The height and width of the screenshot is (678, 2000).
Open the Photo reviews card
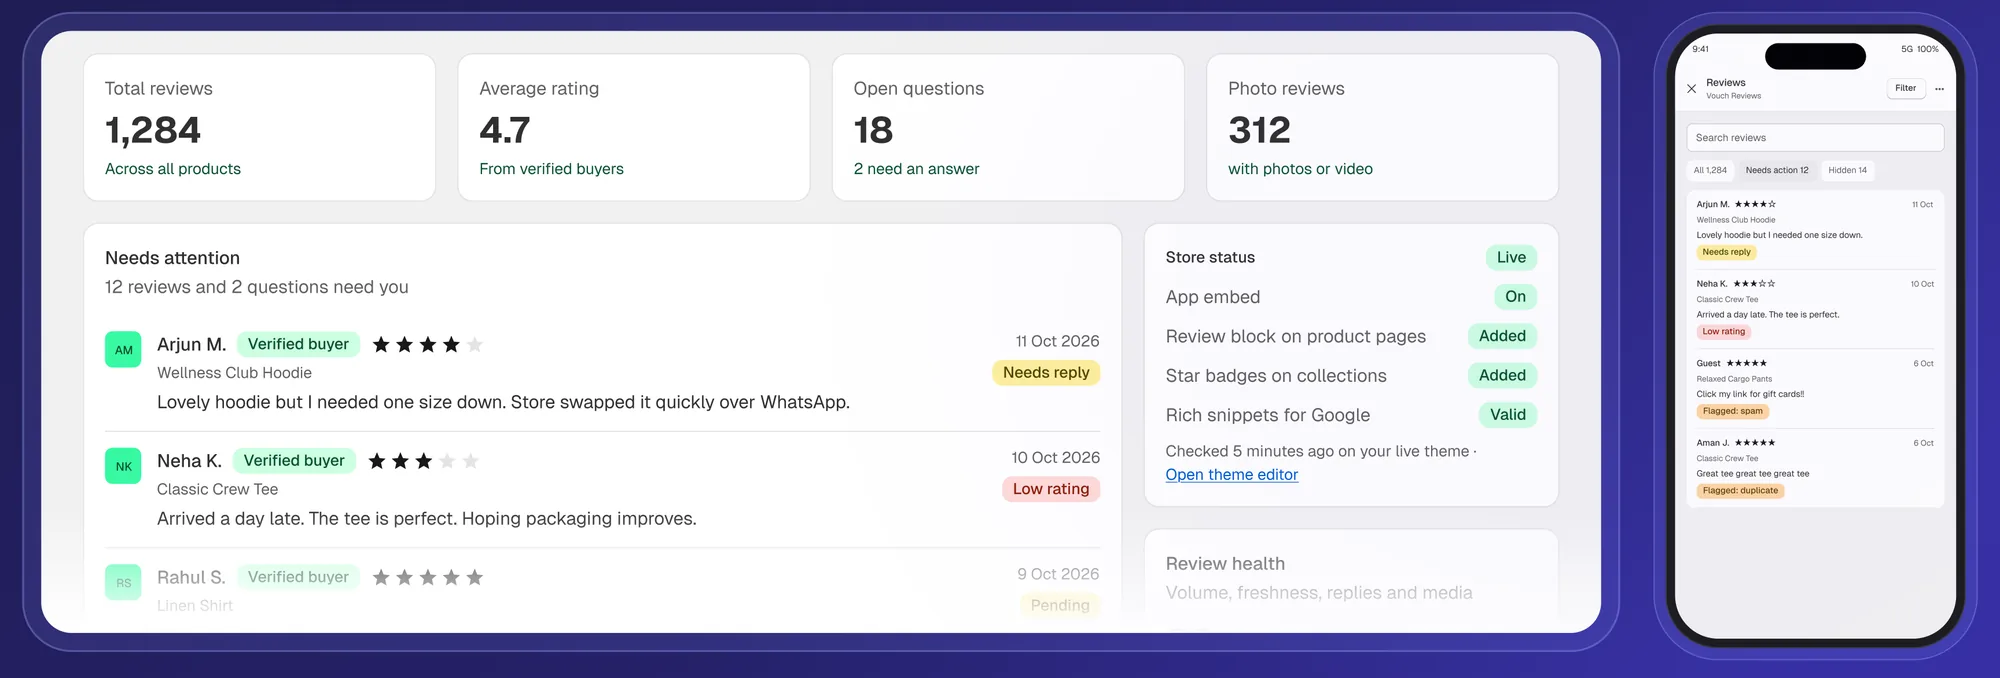1382,127
